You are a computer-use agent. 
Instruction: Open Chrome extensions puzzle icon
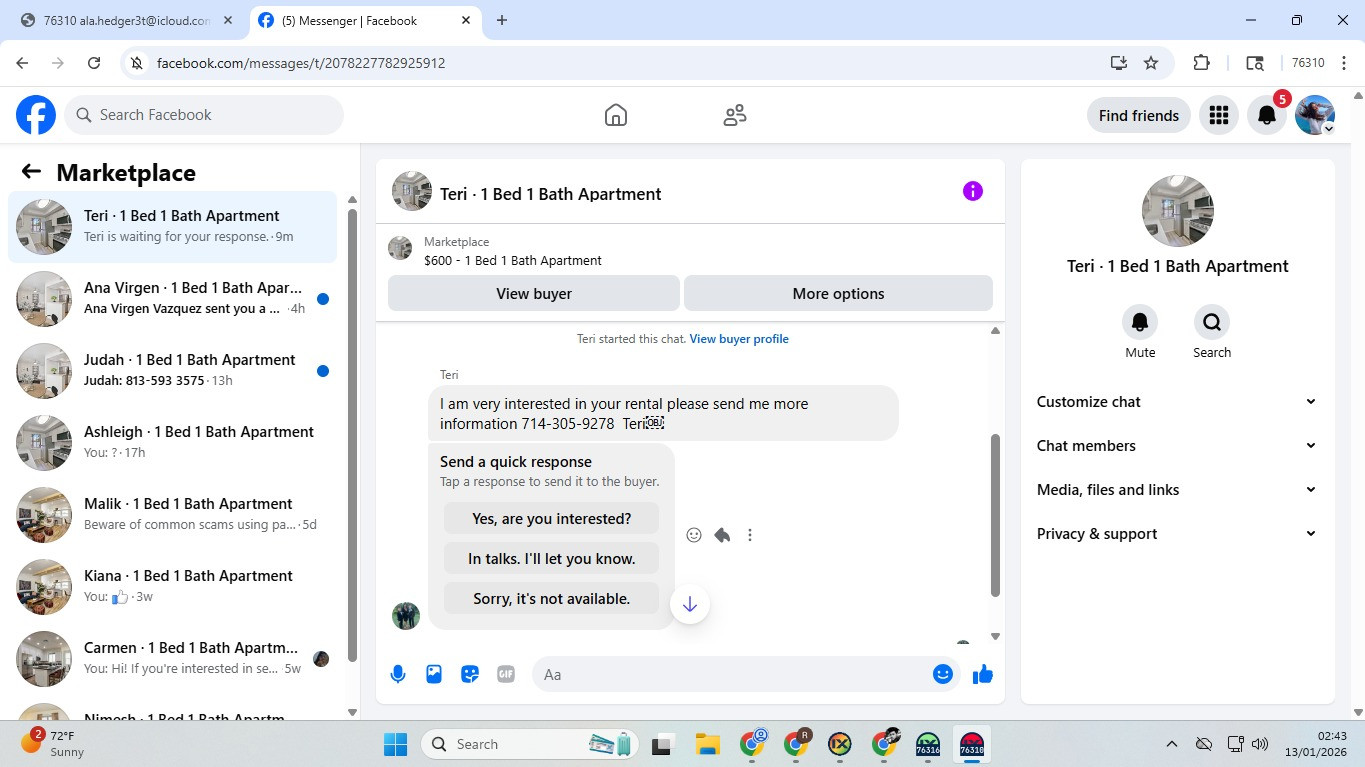point(1202,63)
